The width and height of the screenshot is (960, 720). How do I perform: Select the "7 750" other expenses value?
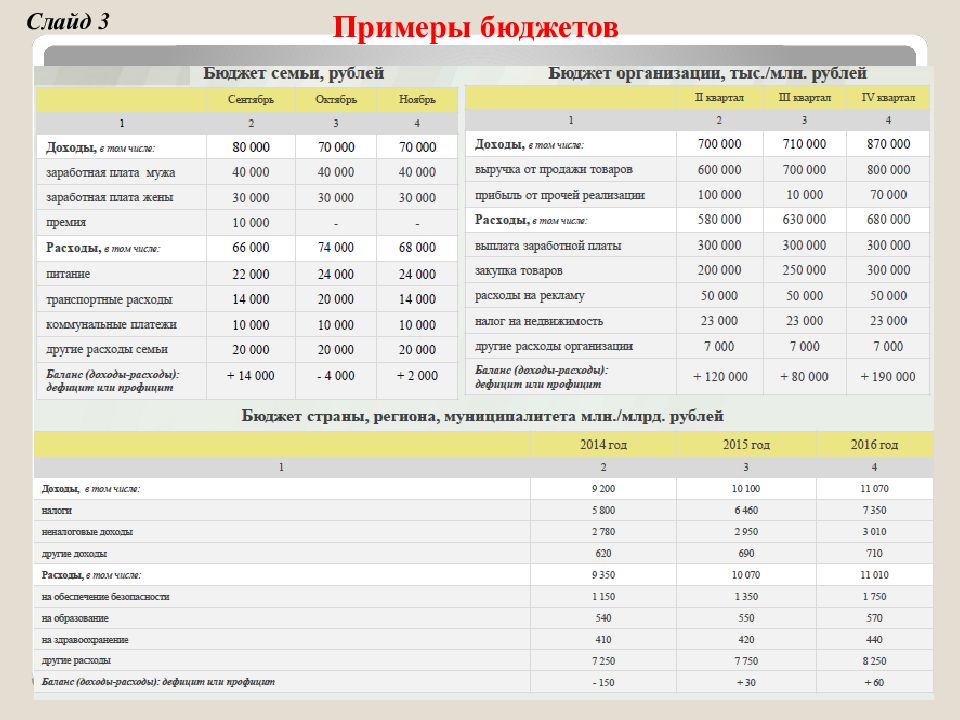coord(746,661)
